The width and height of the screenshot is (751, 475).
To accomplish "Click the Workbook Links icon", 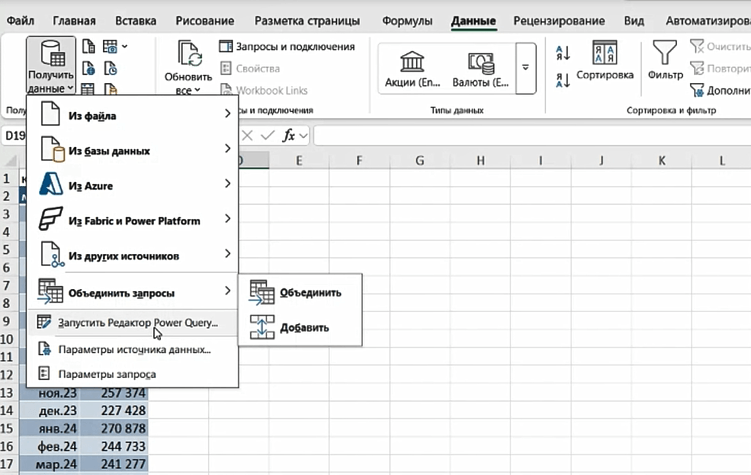I will pyautogui.click(x=226, y=90).
